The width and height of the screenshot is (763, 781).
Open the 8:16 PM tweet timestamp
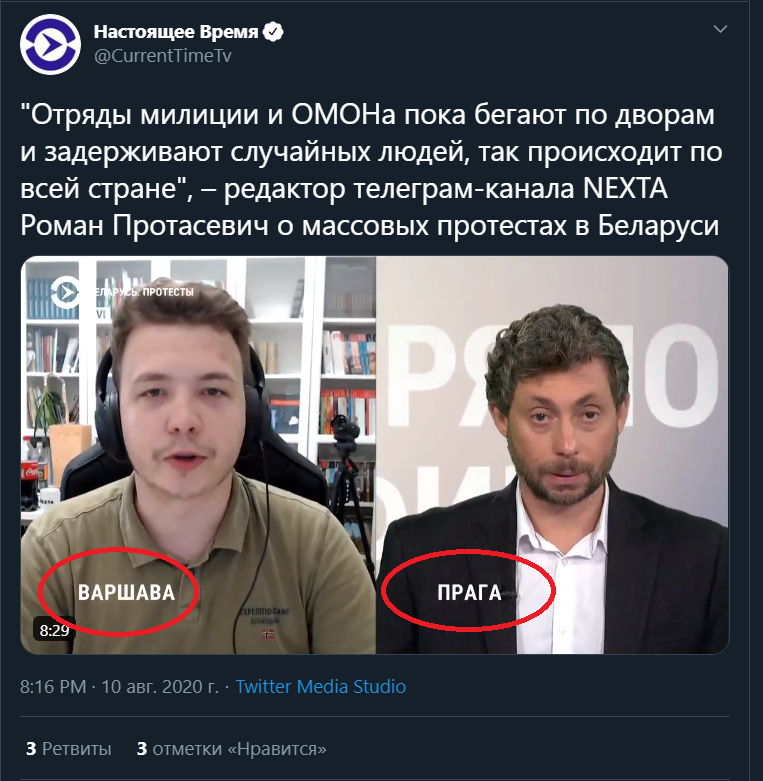pyautogui.click(x=53, y=686)
